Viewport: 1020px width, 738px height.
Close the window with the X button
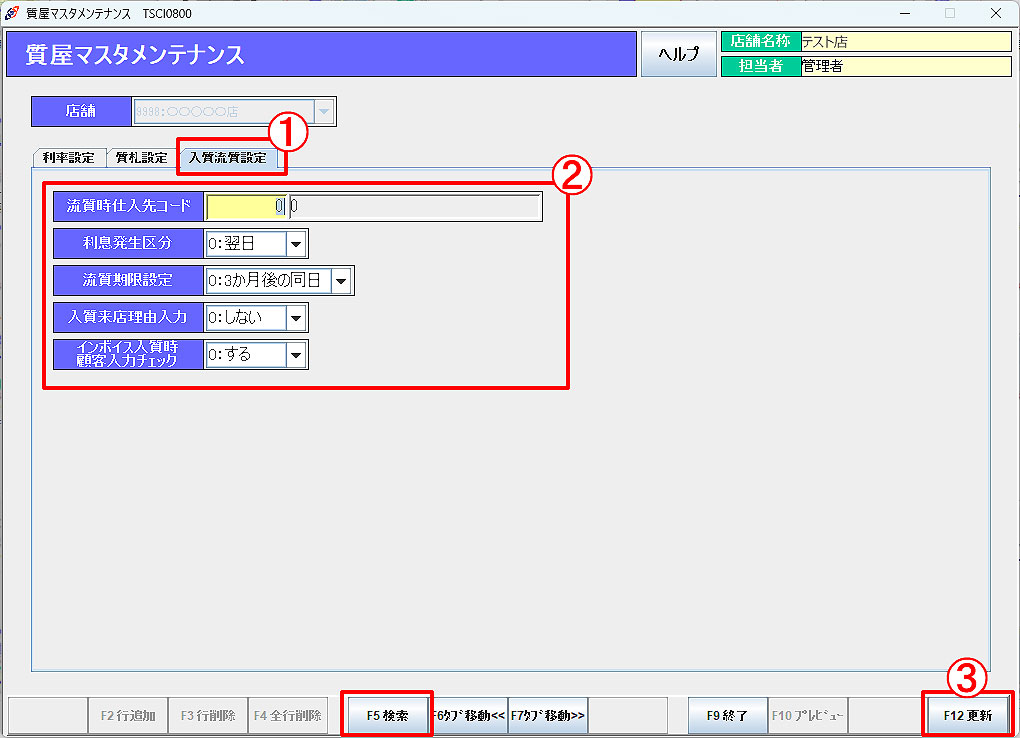tap(995, 13)
